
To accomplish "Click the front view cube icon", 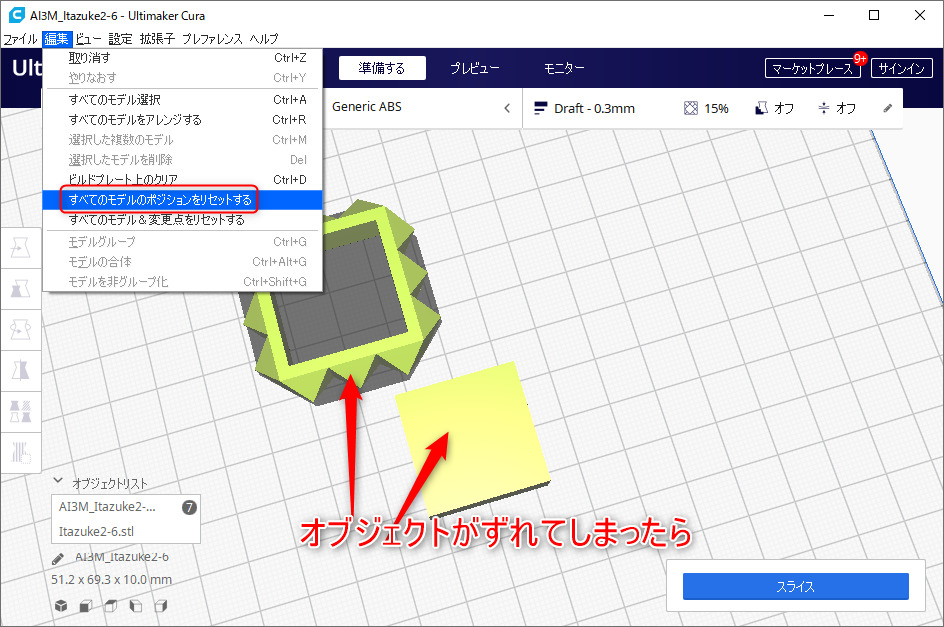I will point(86,605).
